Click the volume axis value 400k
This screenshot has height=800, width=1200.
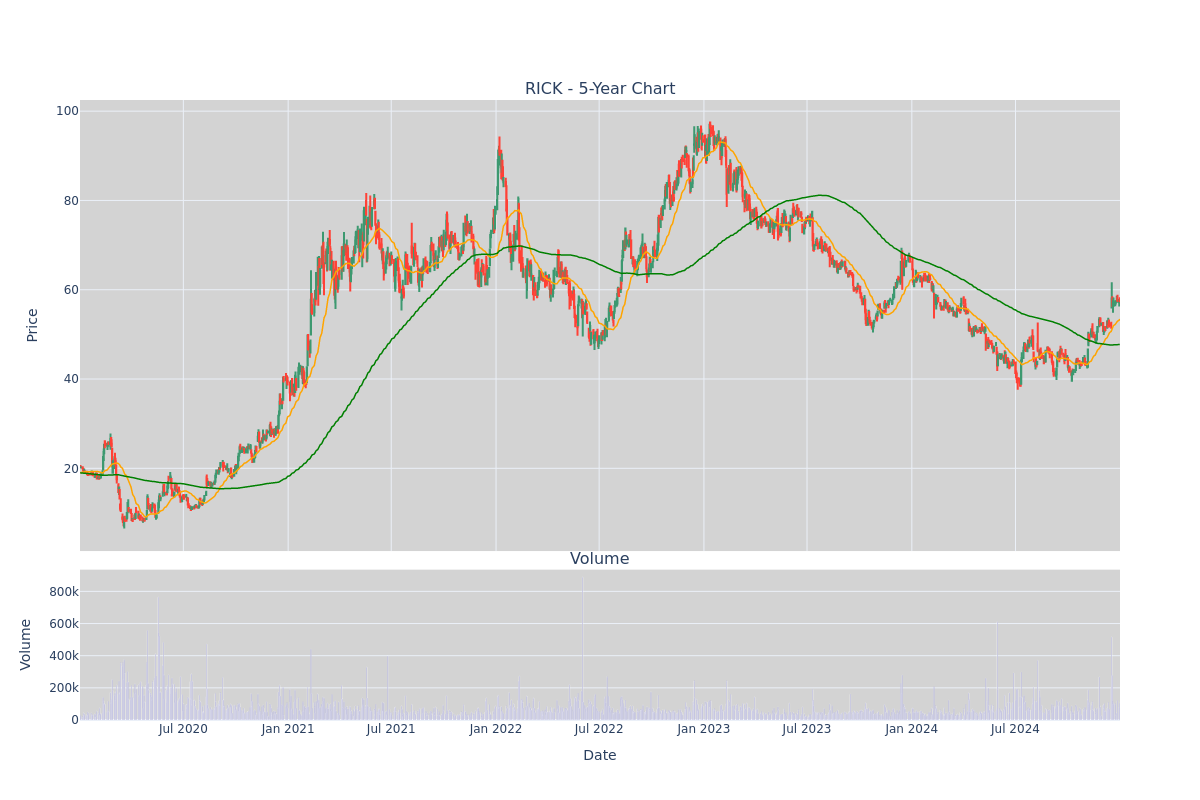pyautogui.click(x=63, y=656)
